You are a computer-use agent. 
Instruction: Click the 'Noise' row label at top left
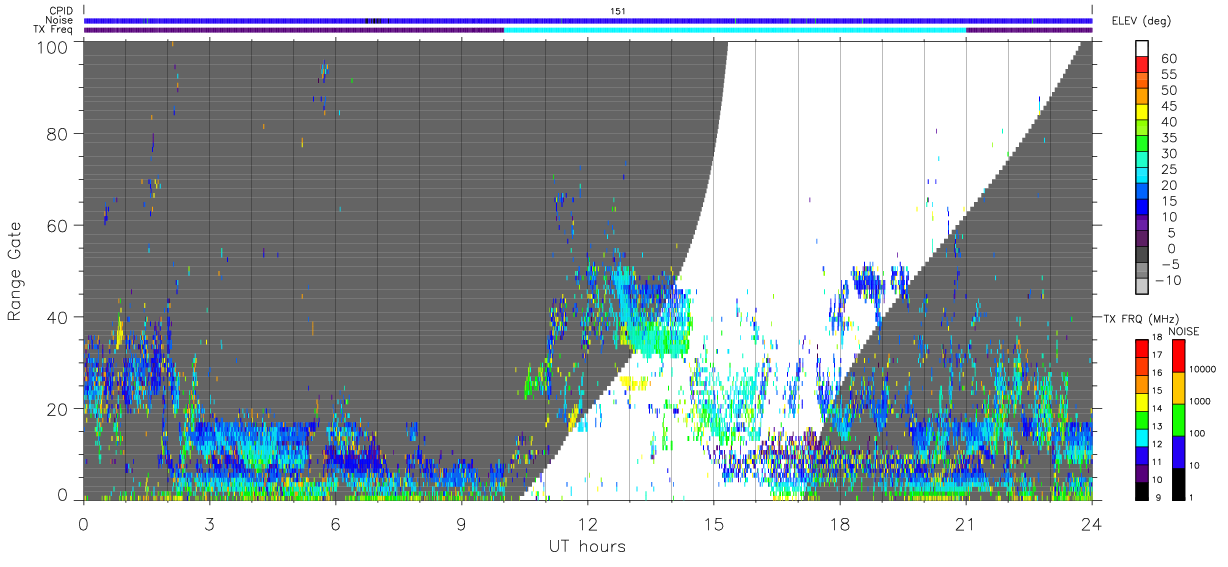[x=59, y=20]
